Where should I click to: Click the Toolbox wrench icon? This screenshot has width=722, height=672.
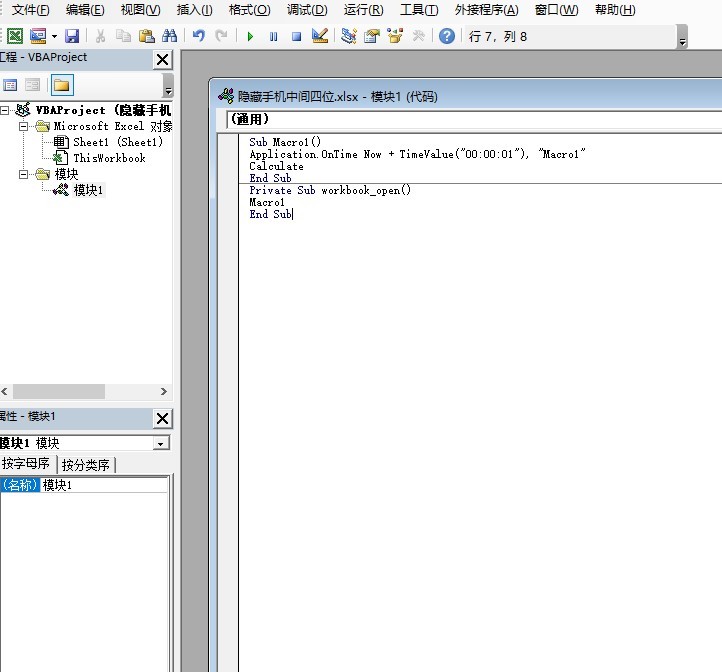click(x=418, y=36)
